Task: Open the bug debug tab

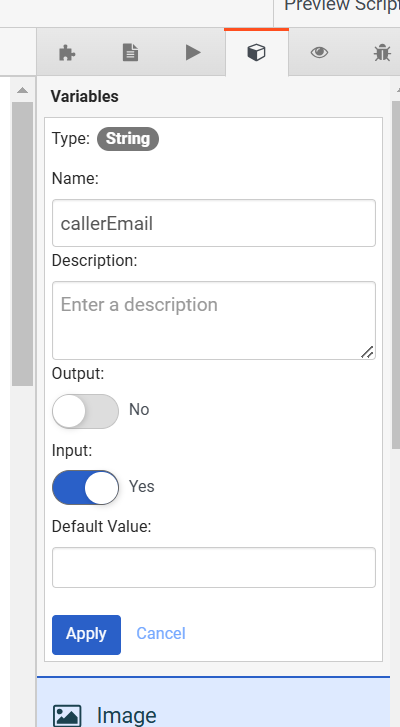Action: pos(381,52)
